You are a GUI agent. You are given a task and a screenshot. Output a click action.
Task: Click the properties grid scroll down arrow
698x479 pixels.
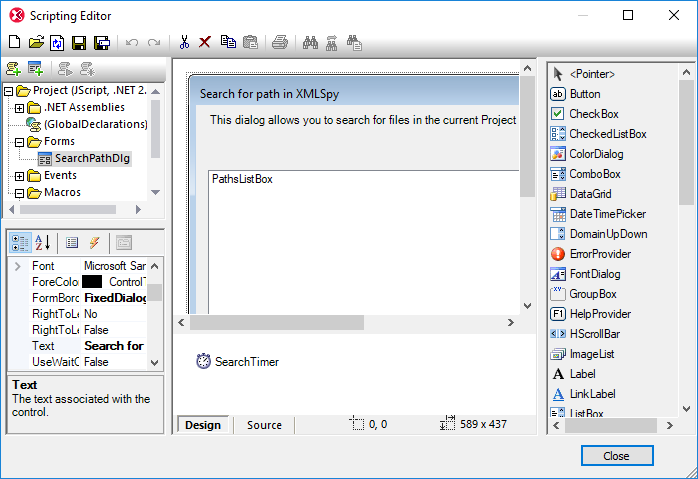click(154, 362)
